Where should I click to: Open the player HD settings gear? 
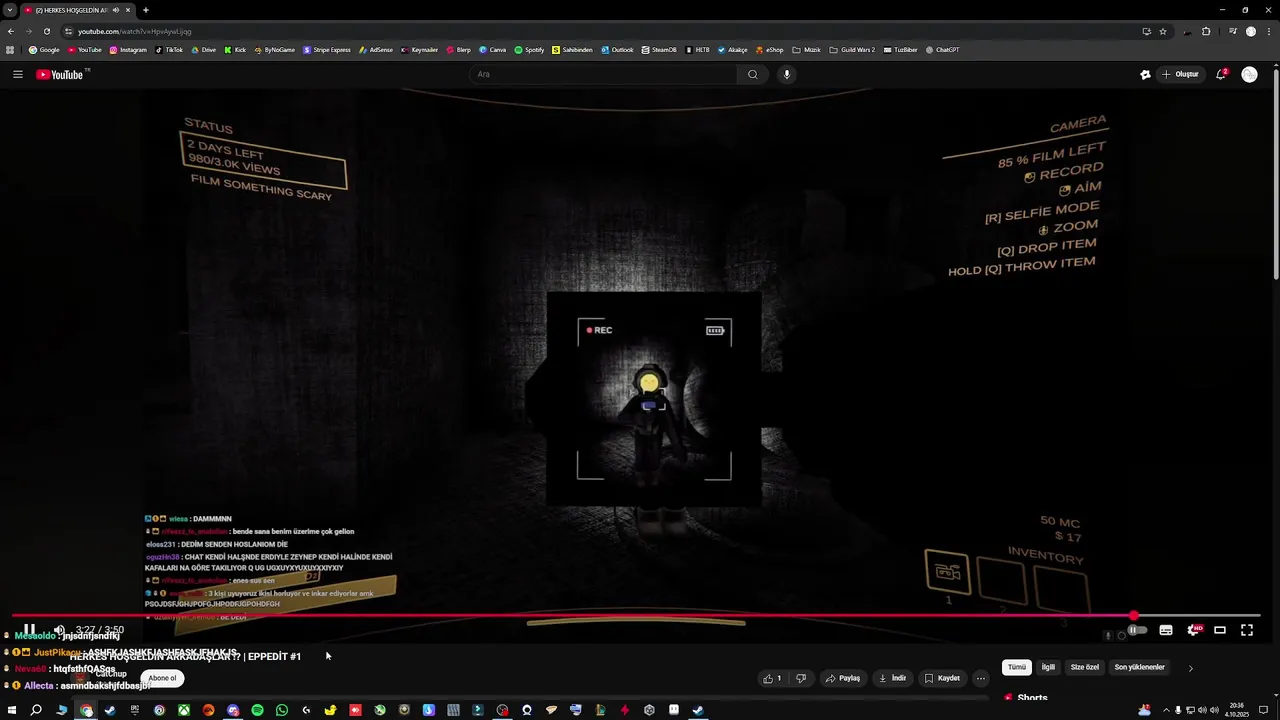[x=1193, y=630]
